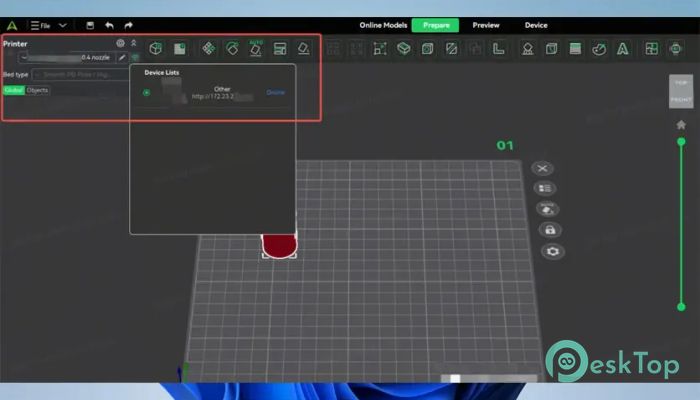Open the Bed type dropdown
Image resolution: width=700 pixels, height=400 pixels.
(82, 75)
